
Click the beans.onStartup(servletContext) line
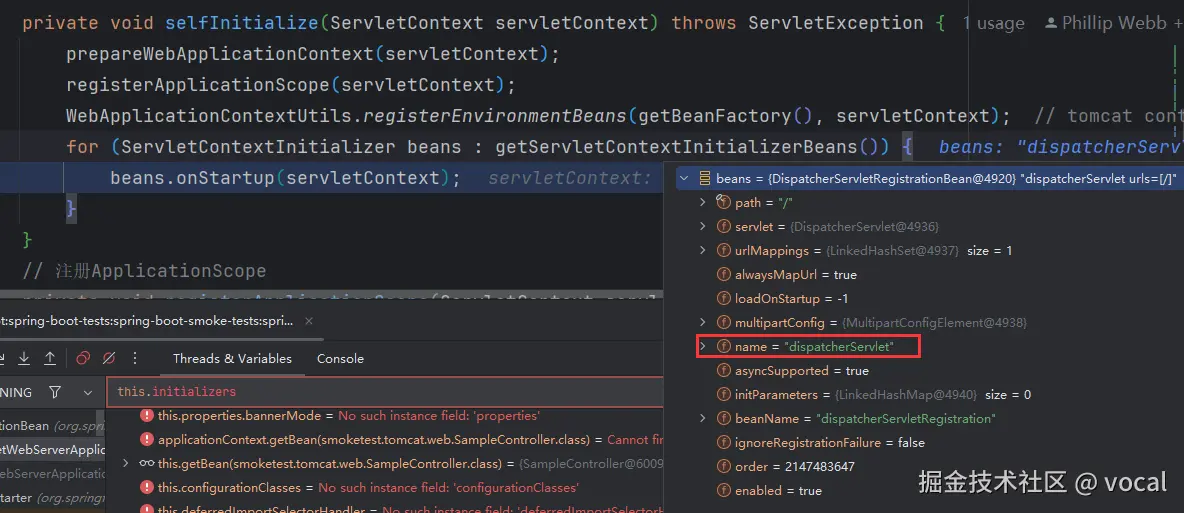285,178
